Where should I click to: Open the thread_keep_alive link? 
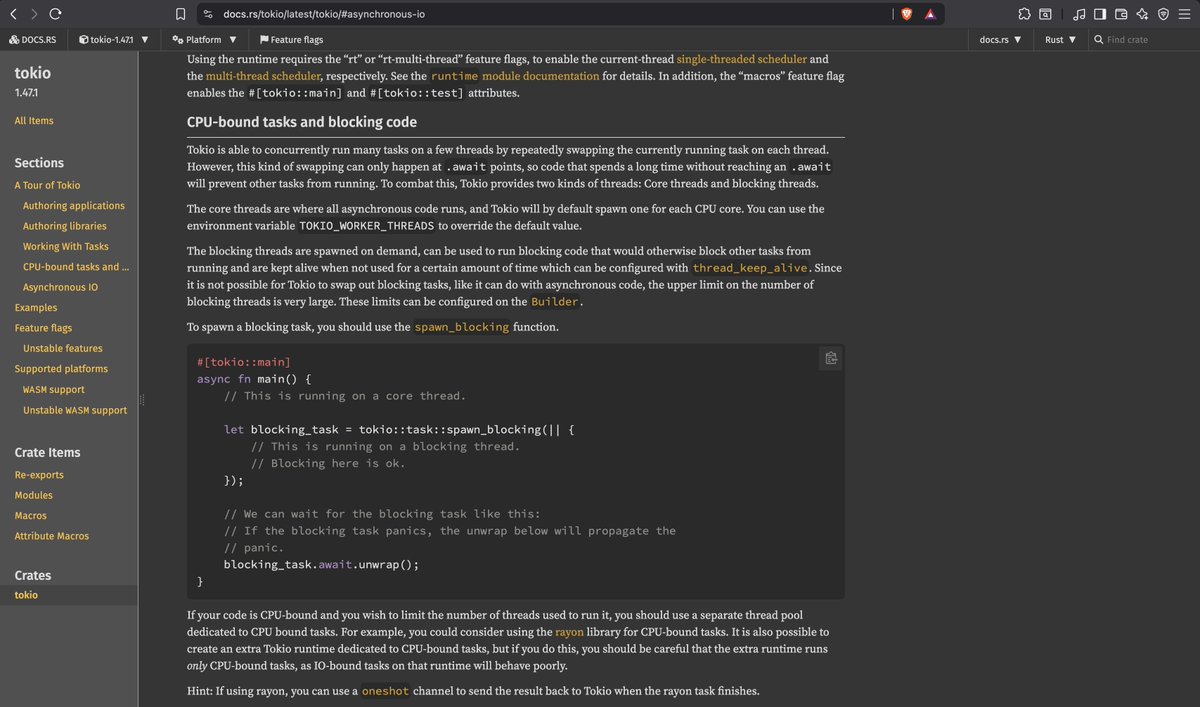pos(752,268)
